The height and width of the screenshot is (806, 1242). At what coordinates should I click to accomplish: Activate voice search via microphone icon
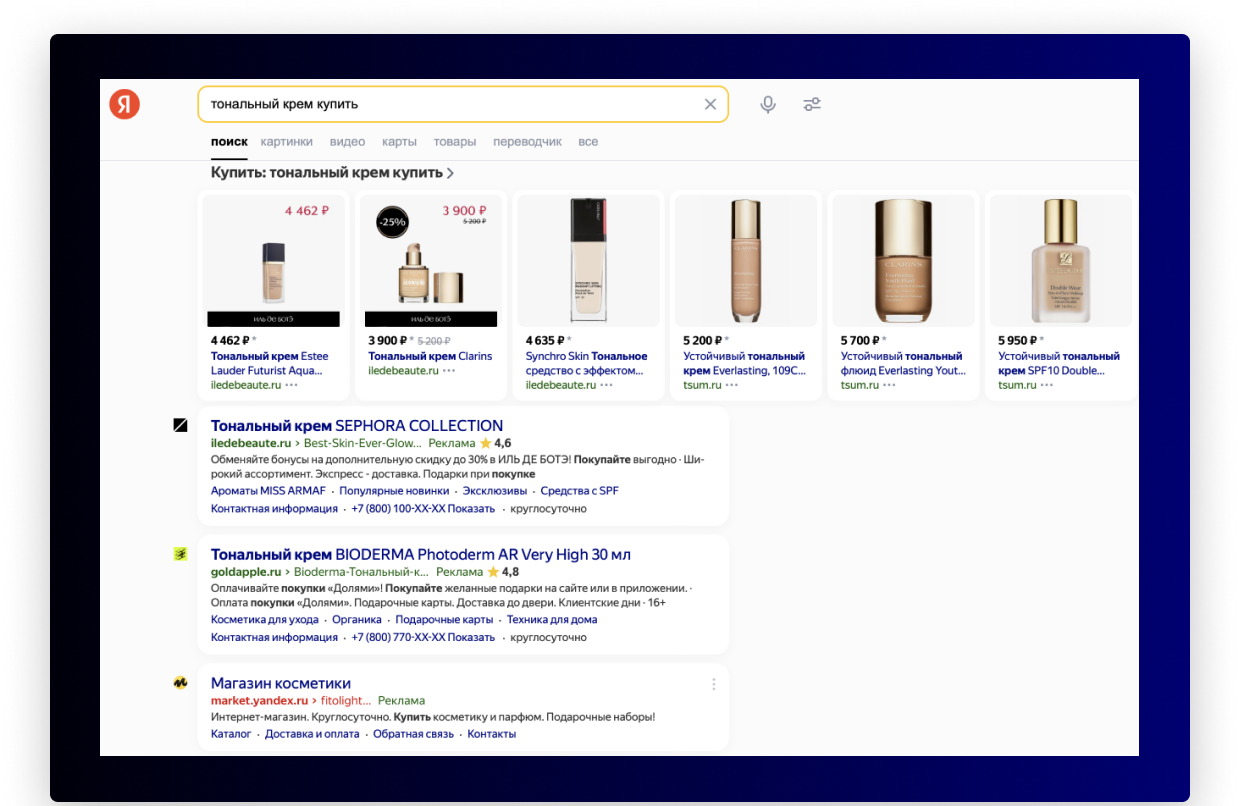(x=767, y=104)
